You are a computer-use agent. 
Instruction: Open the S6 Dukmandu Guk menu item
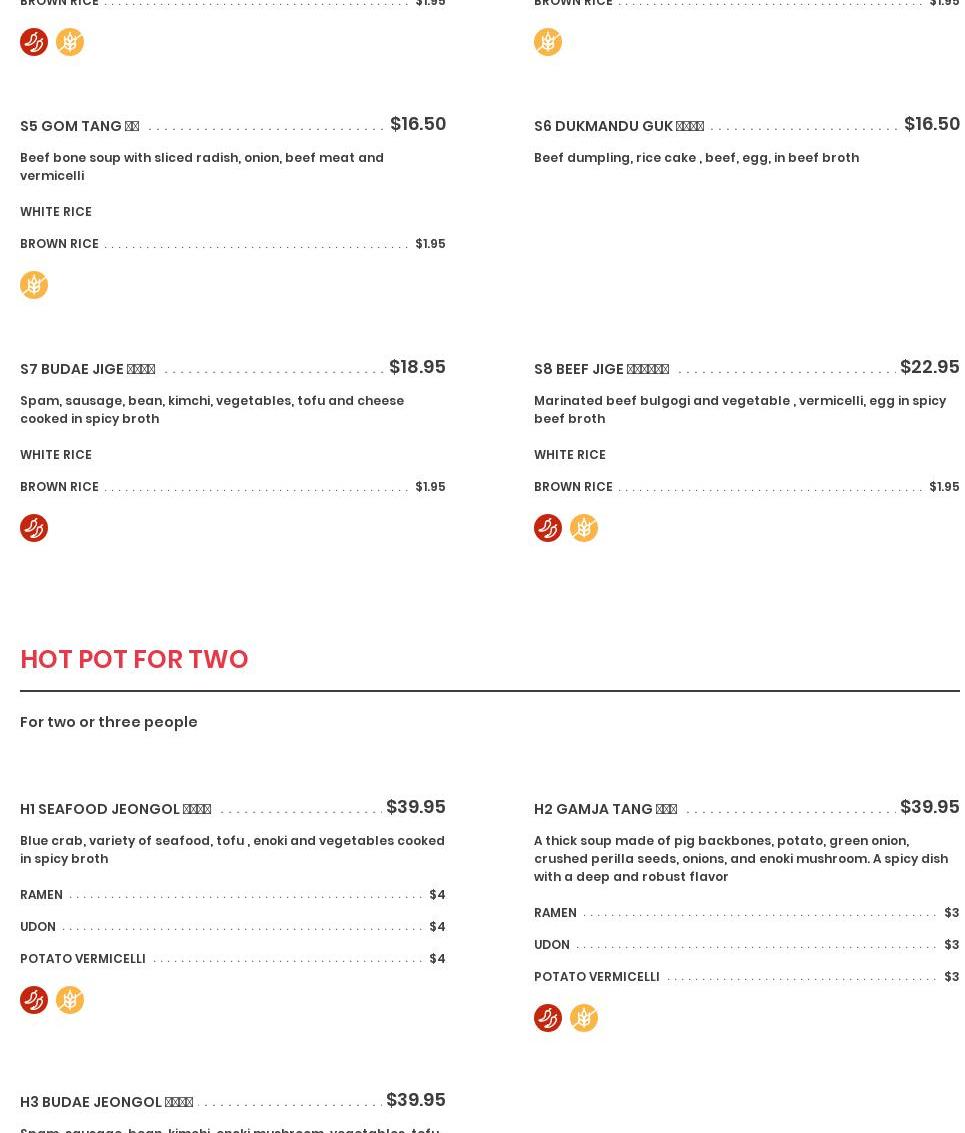(x=618, y=126)
